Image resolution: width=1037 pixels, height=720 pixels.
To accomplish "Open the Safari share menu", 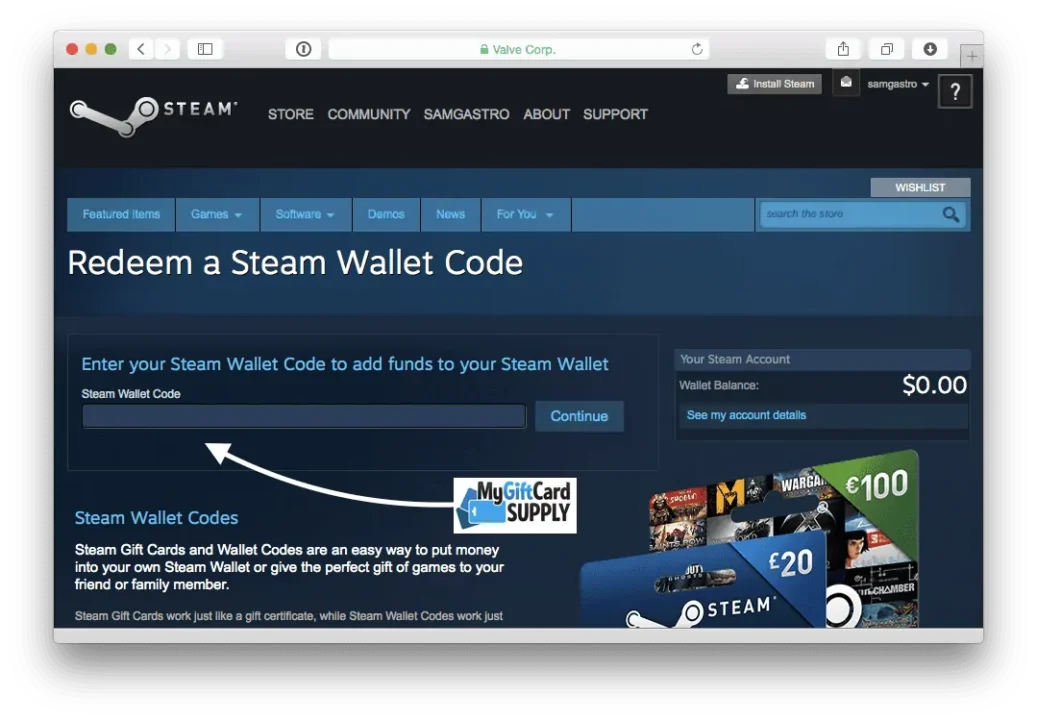I will [843, 49].
